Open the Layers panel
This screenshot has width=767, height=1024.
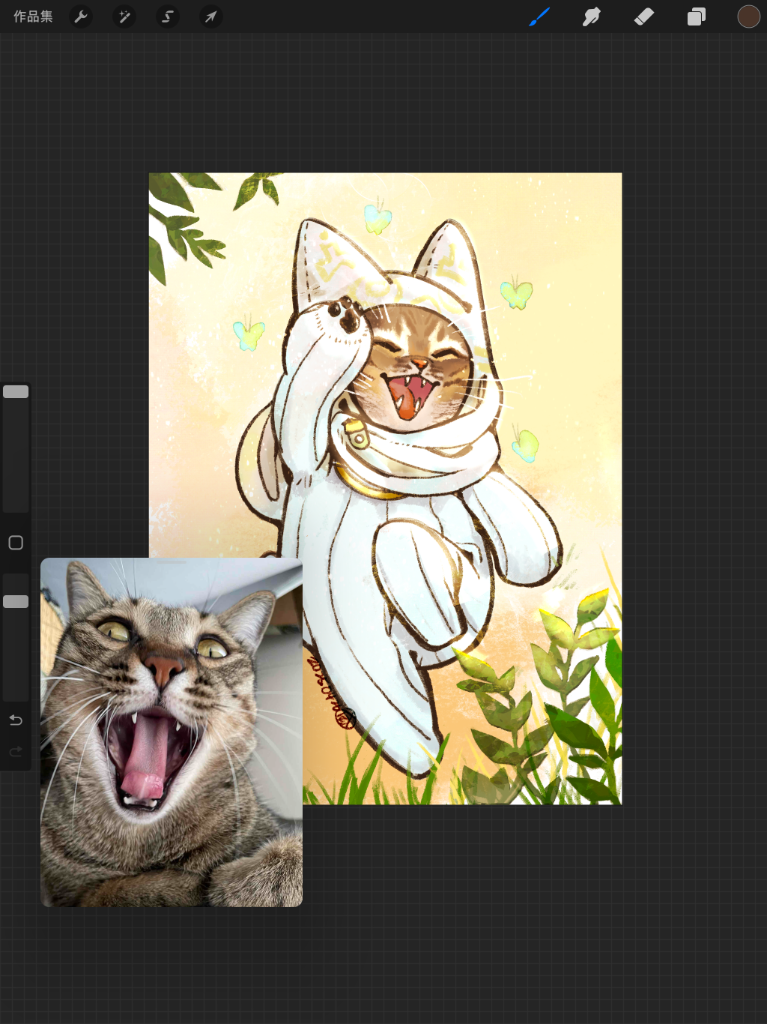[696, 17]
